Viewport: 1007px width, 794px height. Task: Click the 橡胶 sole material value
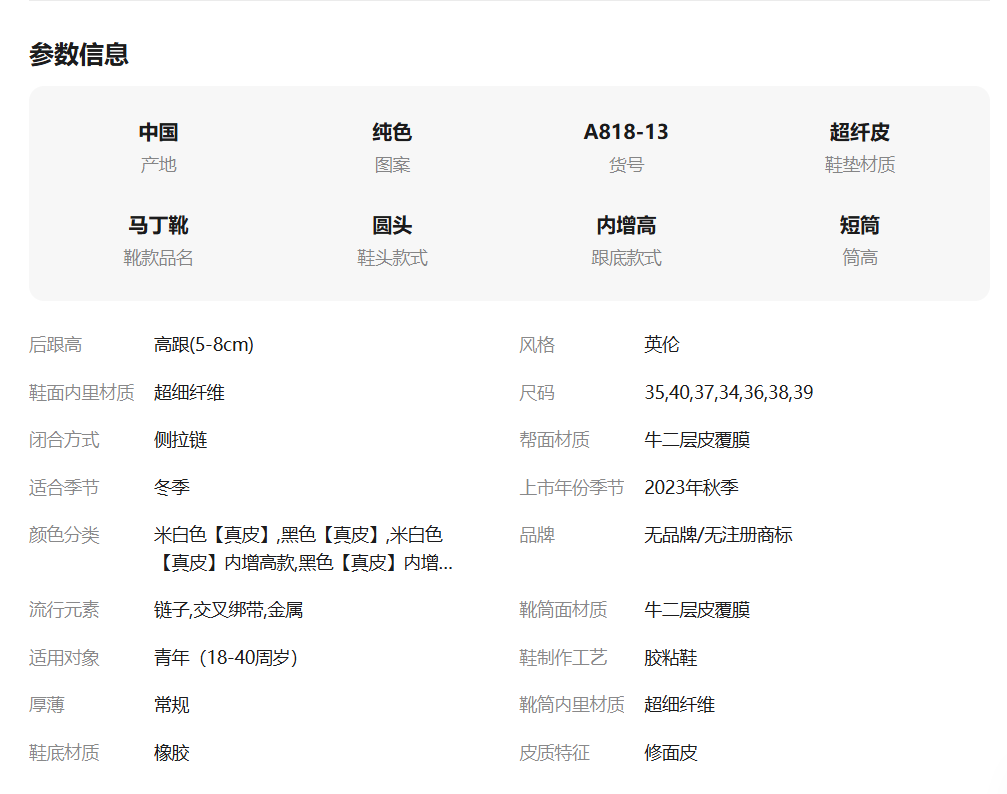point(172,753)
